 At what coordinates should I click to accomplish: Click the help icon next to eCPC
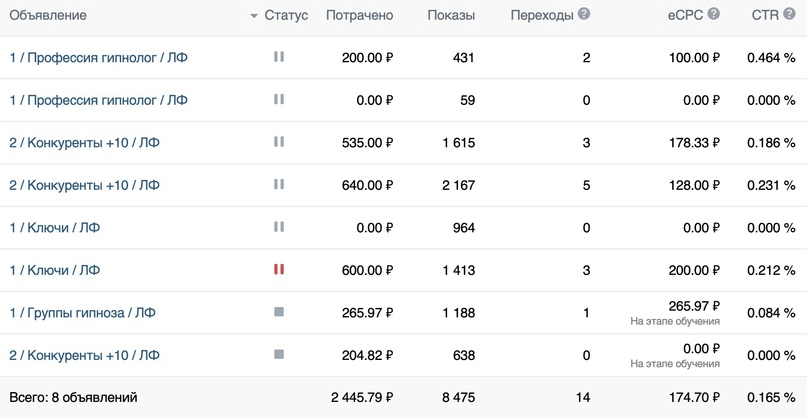pos(714,15)
